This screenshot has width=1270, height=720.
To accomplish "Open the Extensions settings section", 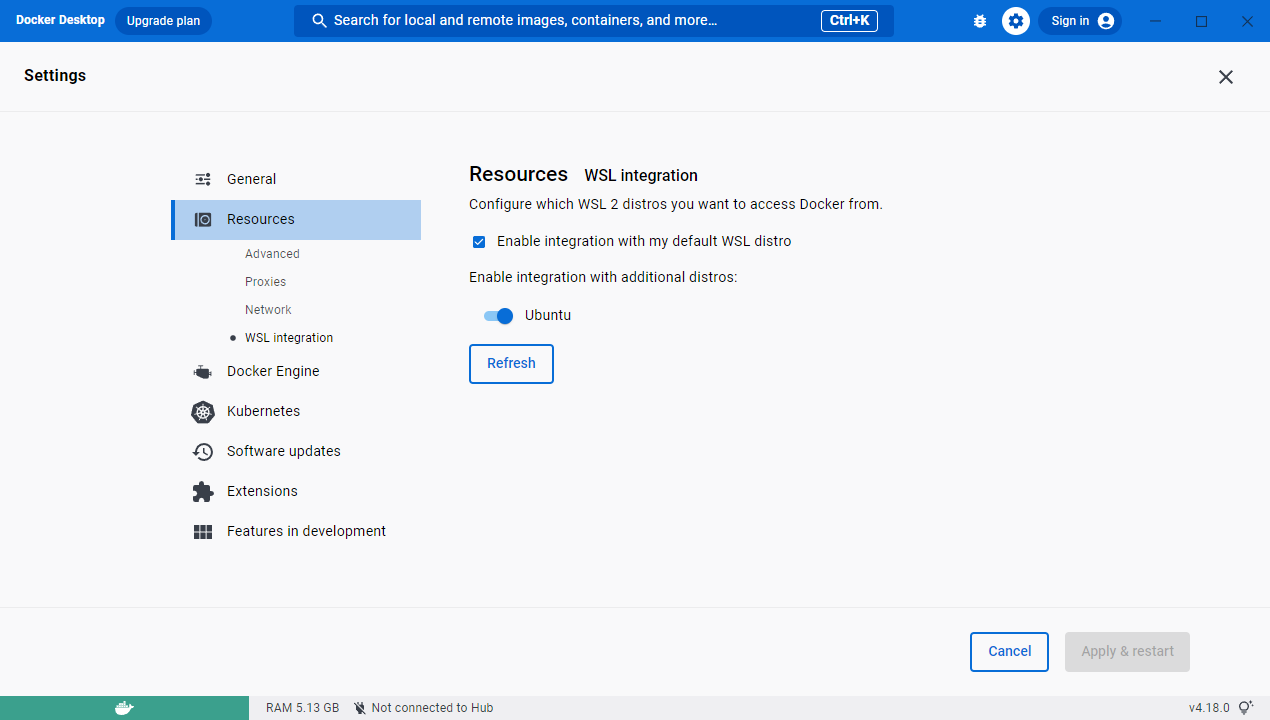I will coord(261,491).
